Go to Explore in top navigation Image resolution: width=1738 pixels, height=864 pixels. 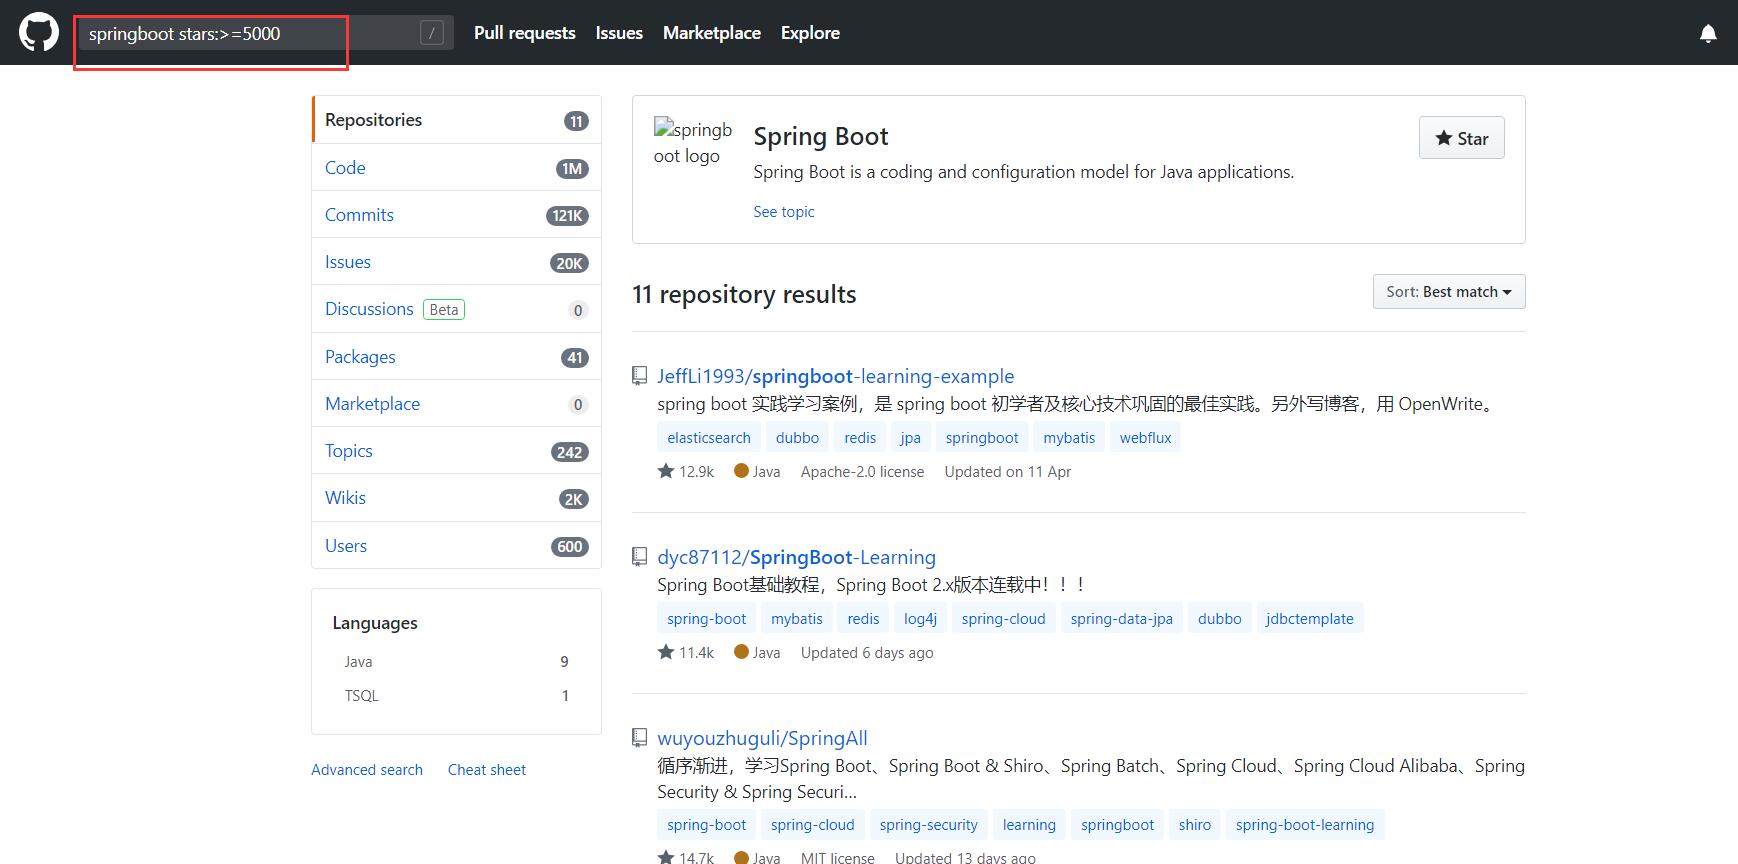809,33
